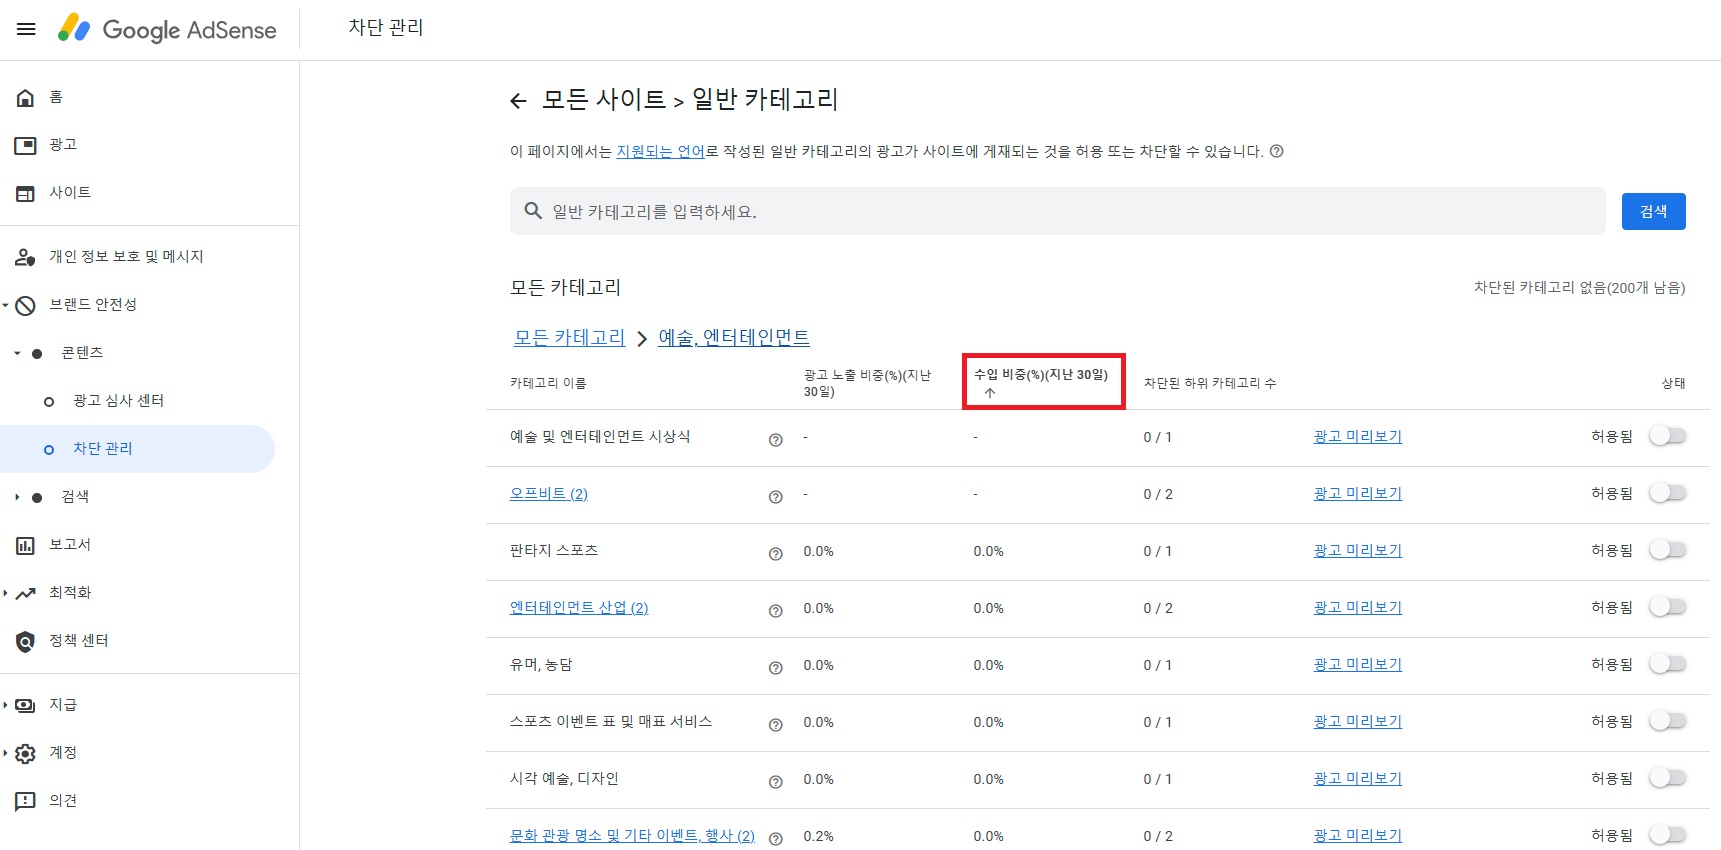This screenshot has height=850, width=1721.
Task: Click help icon for 판타지 스포츠
Action: pos(775,554)
